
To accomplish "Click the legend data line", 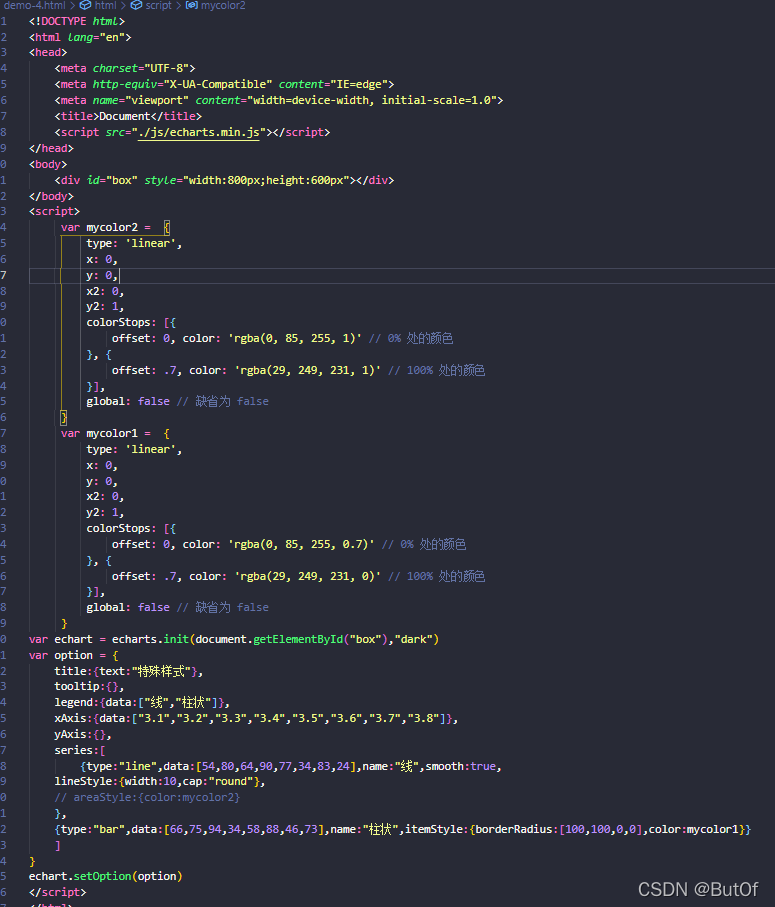I will coord(142,703).
